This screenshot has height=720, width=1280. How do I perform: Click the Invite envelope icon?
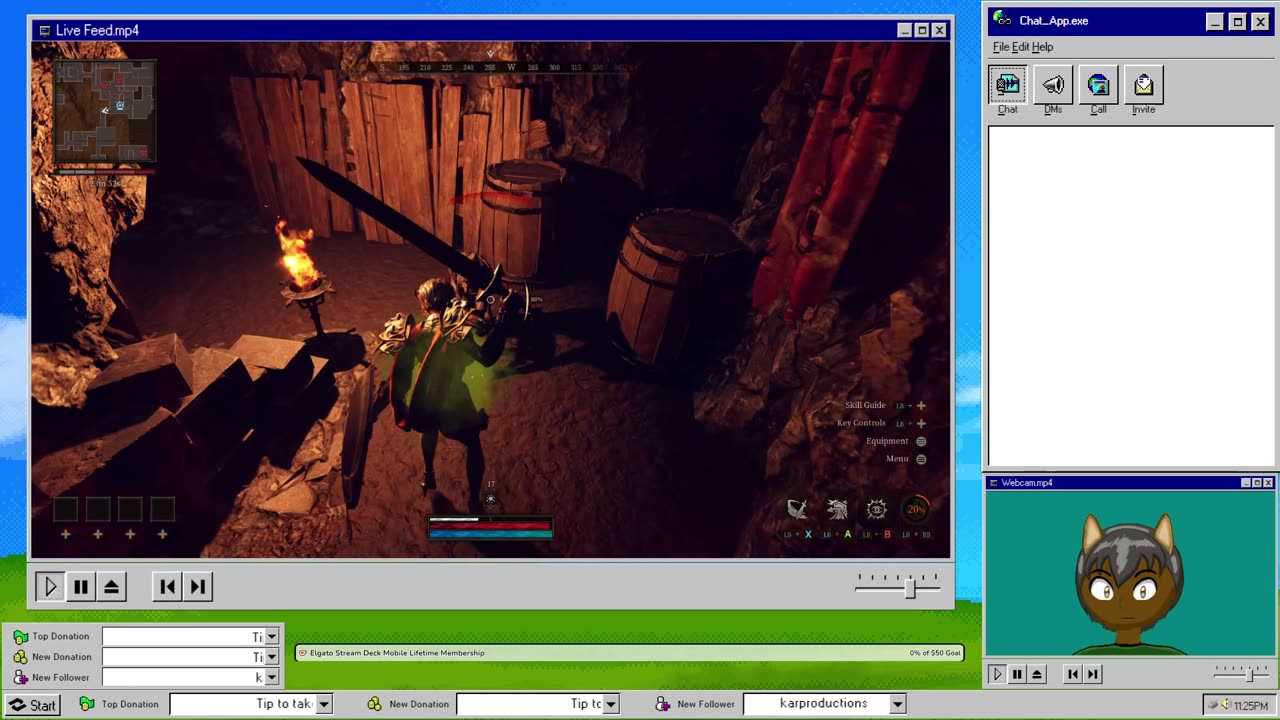(1144, 85)
